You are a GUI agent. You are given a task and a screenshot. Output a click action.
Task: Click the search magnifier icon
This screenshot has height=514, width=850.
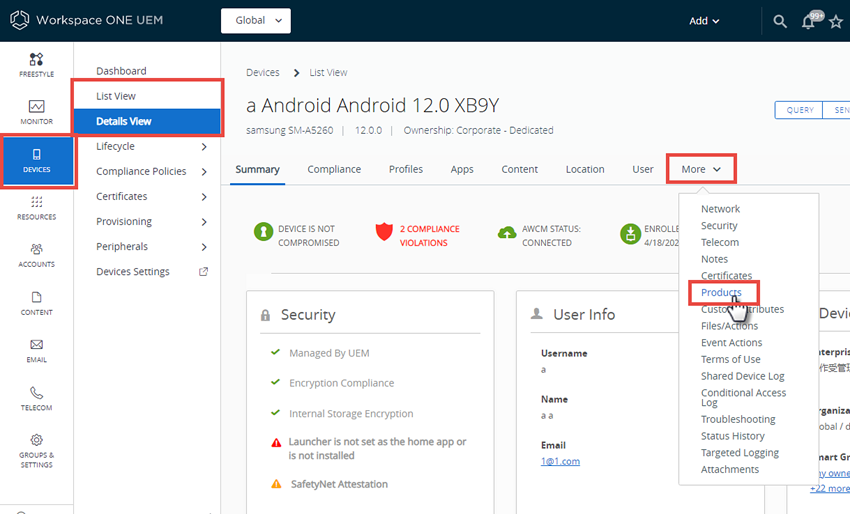780,21
